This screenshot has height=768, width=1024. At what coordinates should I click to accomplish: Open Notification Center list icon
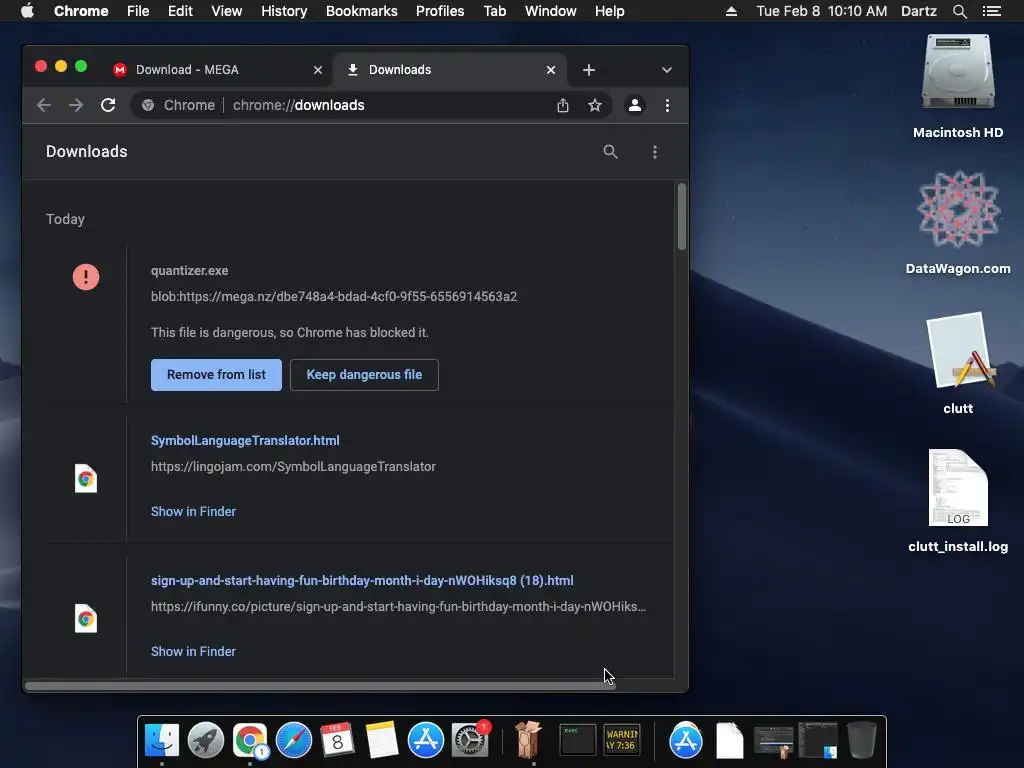991,11
